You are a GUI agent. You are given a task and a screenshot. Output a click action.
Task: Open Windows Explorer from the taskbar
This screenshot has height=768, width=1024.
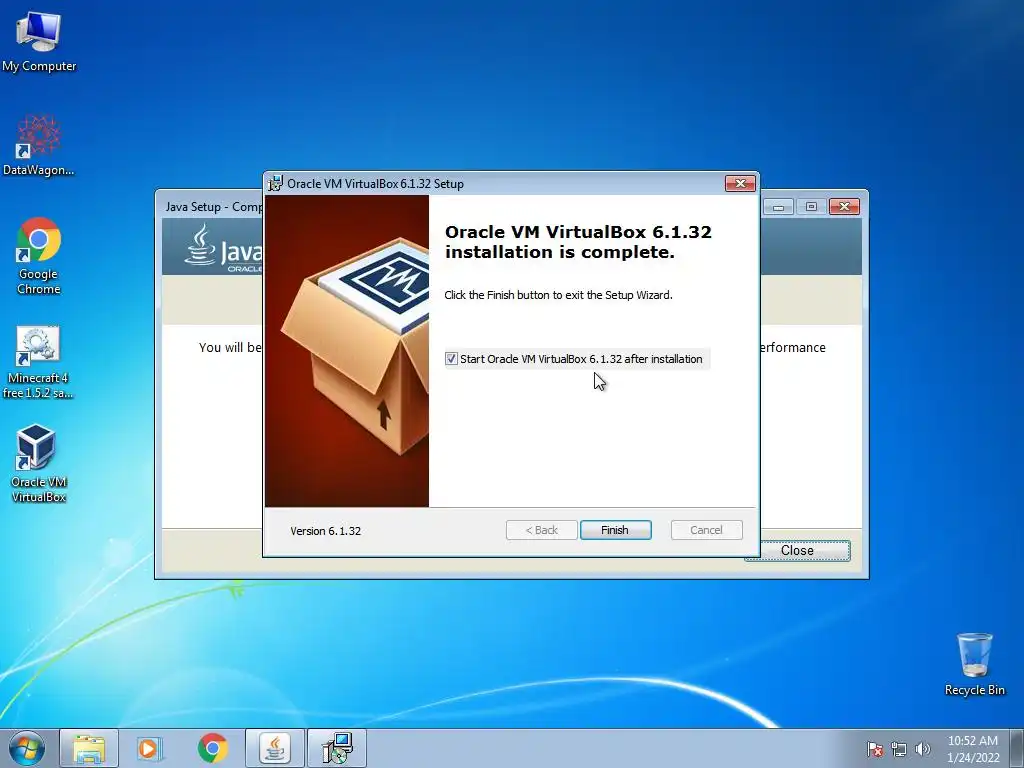pos(89,748)
